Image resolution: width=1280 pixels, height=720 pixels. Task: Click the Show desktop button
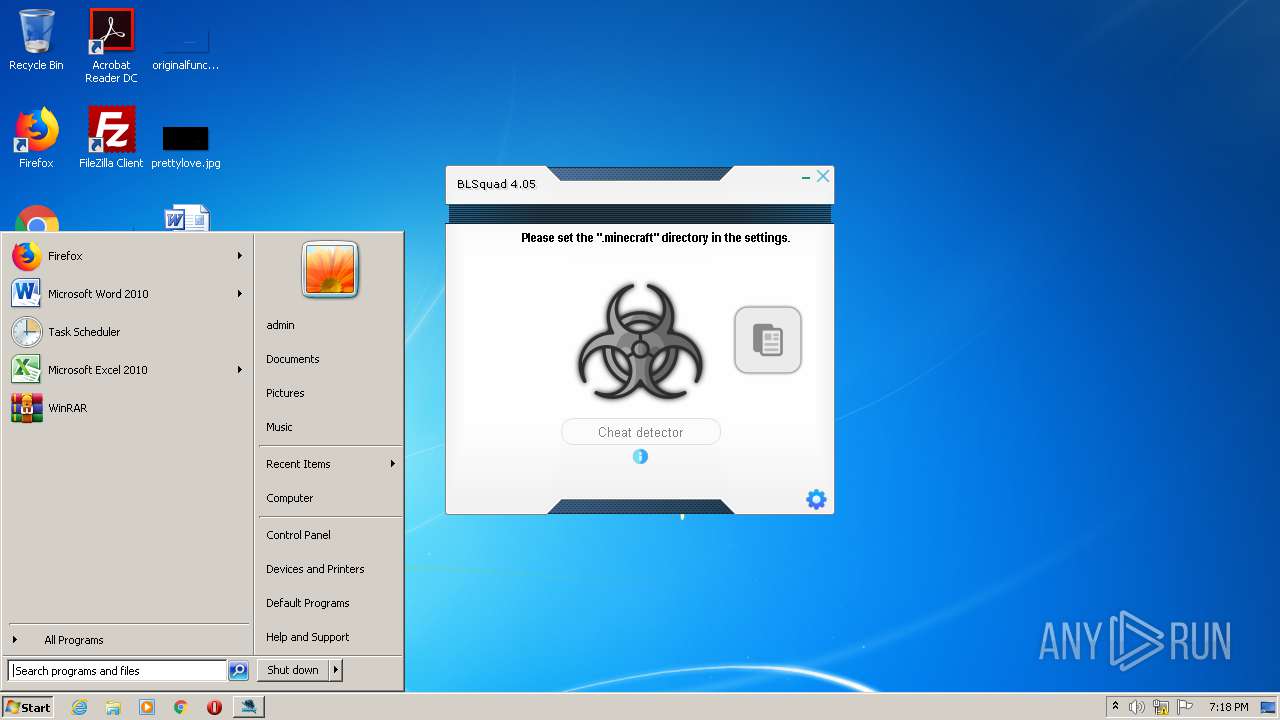(1270, 707)
